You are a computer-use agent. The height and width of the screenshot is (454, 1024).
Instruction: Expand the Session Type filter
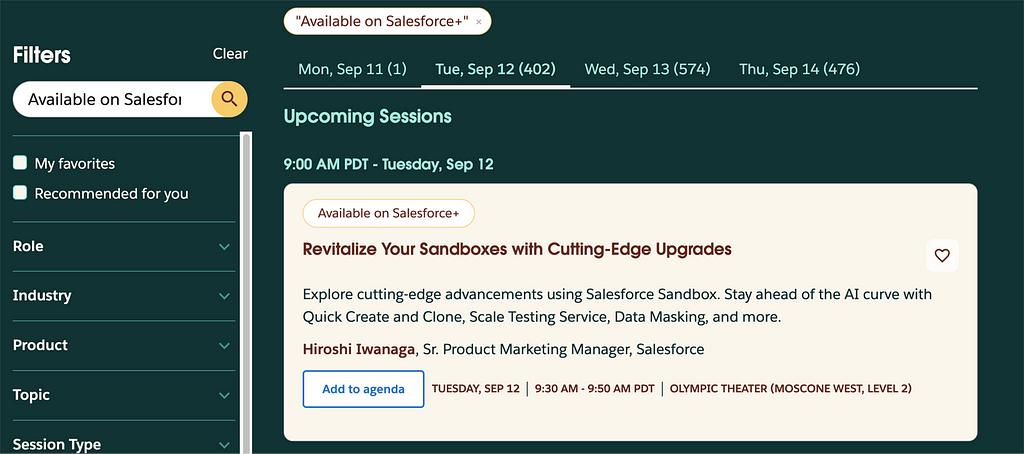(223, 444)
